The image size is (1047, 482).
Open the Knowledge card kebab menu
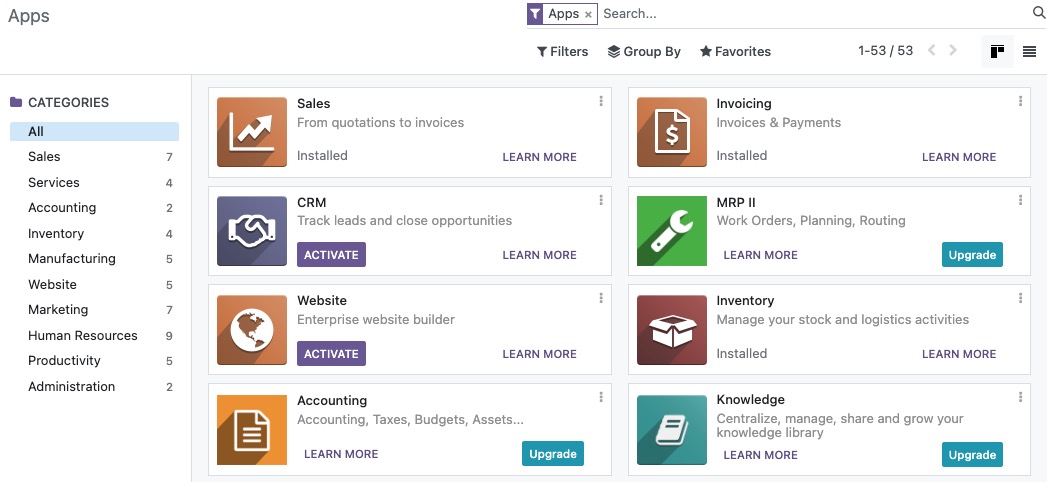[x=1020, y=397]
